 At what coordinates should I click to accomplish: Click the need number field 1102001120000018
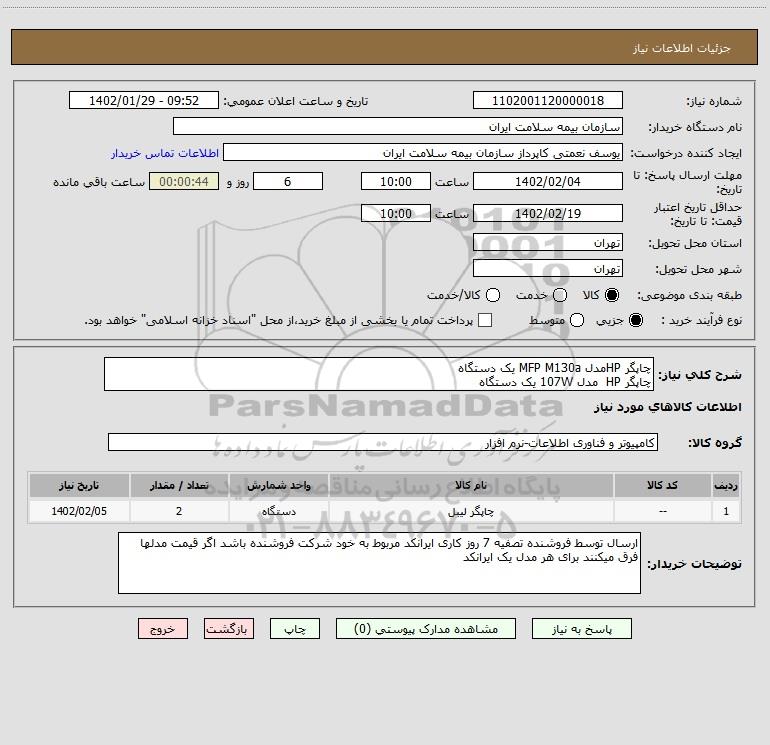(548, 101)
